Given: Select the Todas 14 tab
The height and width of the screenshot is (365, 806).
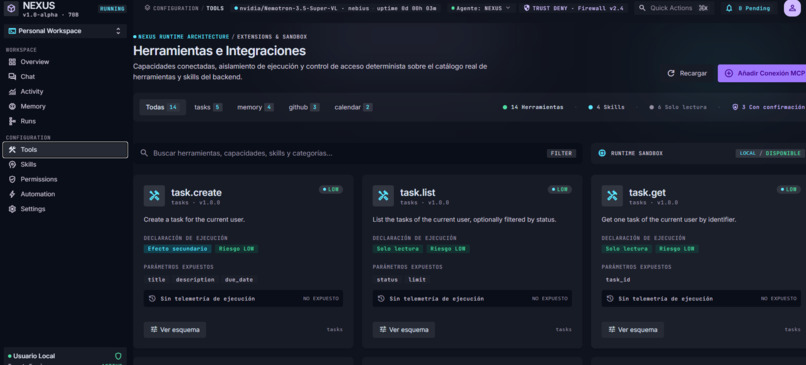Looking at the screenshot, I should [162, 107].
